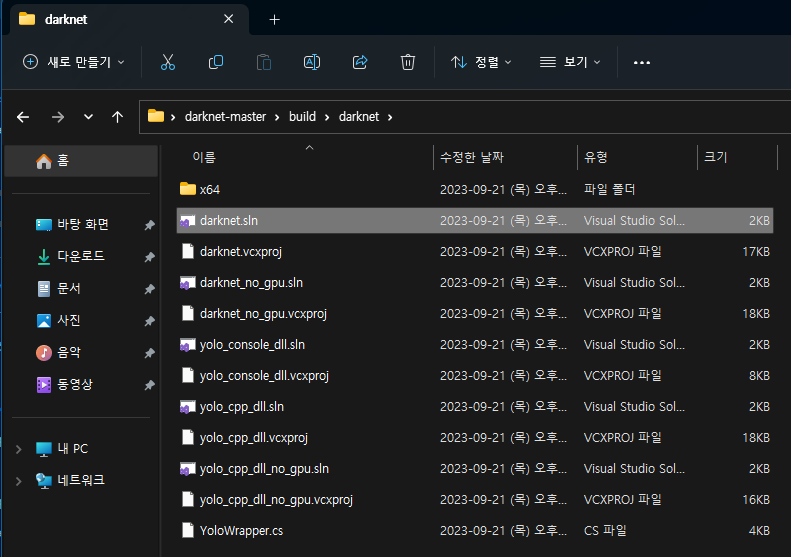Click the Share icon in toolbar

[360, 62]
